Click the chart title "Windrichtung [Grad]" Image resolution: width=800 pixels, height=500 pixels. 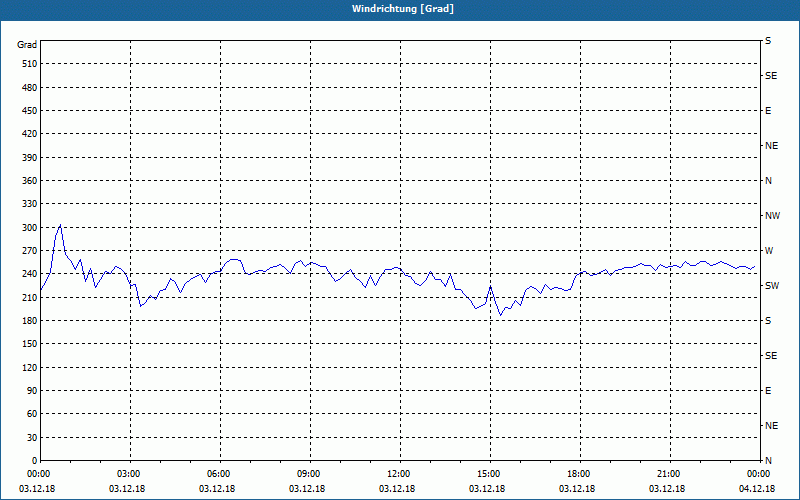click(x=403, y=9)
